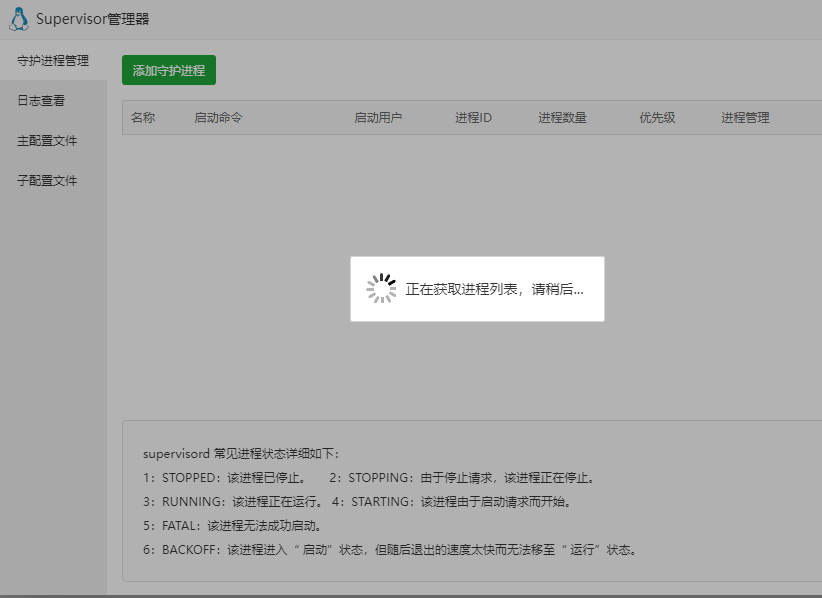Screen dimensions: 822x598
Task: Click the 名称 column header
Action: point(143,117)
